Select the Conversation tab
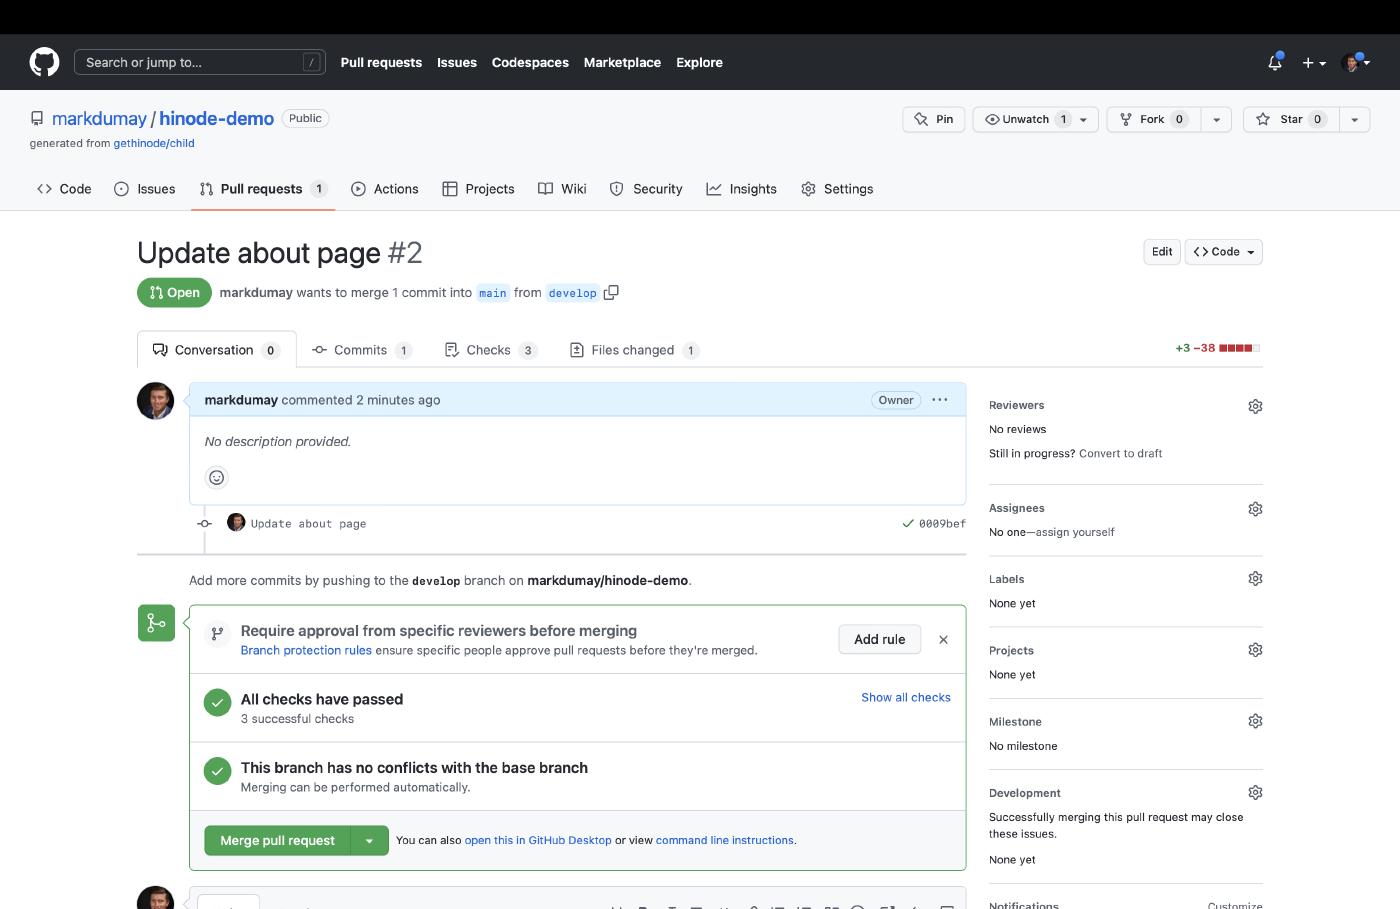Image resolution: width=1400 pixels, height=909 pixels. coord(216,350)
